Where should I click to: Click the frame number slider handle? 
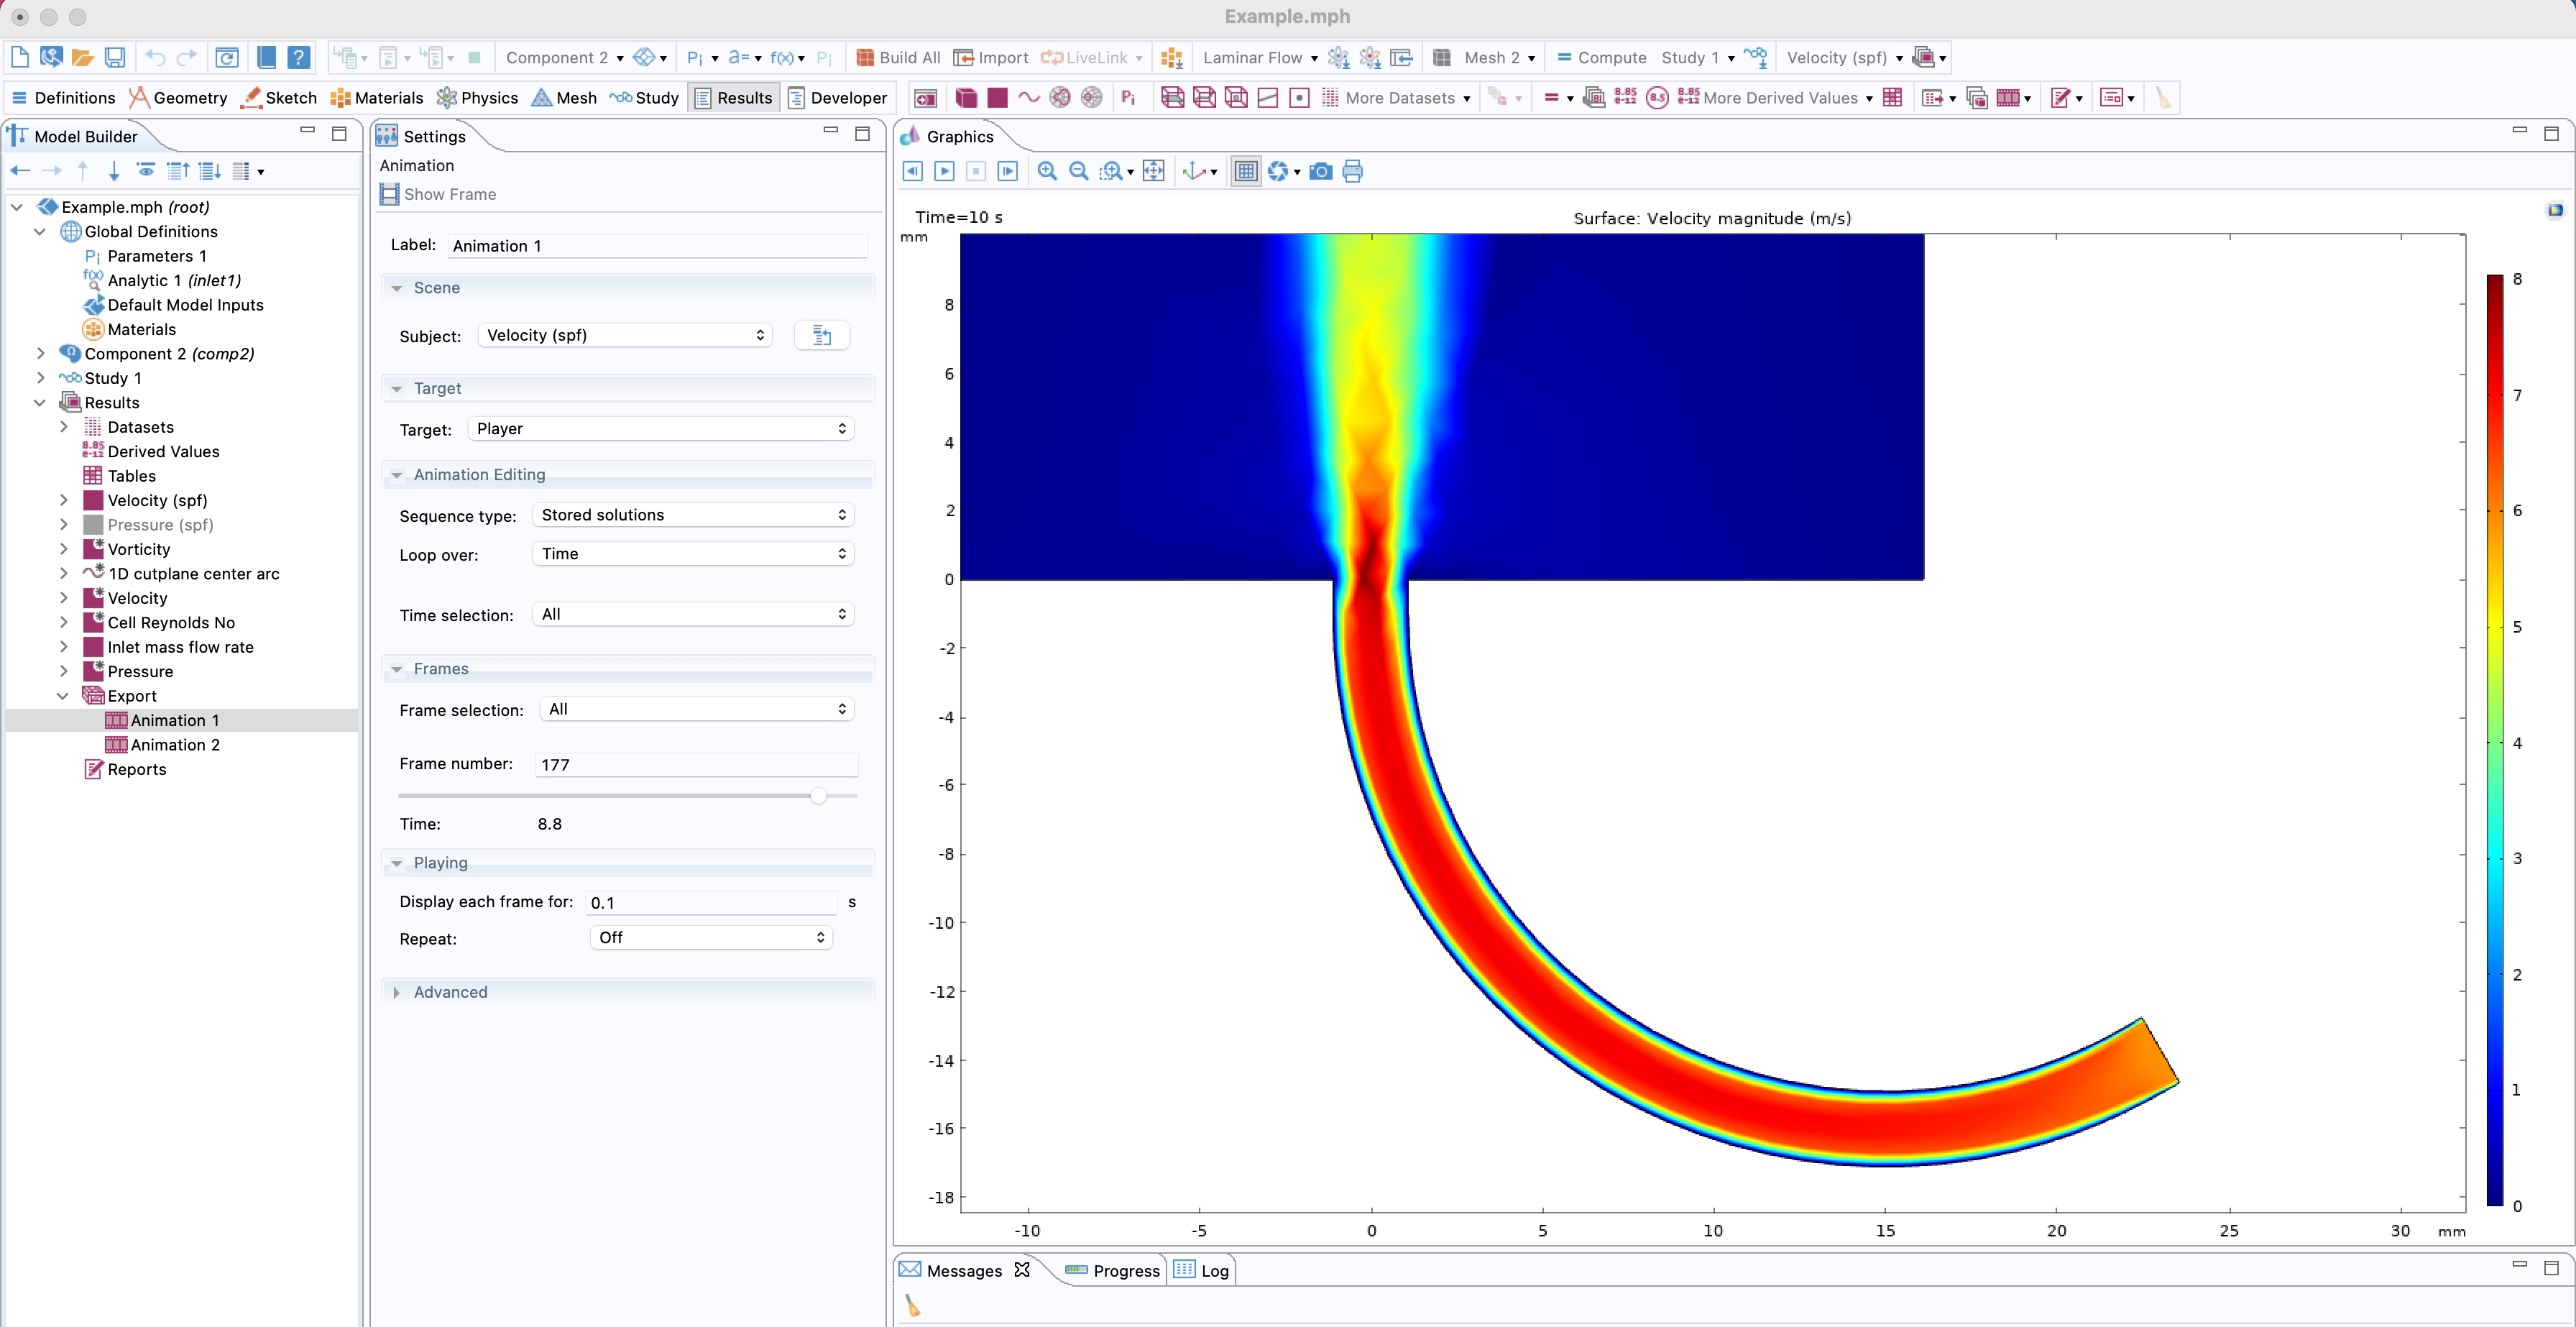(818, 796)
